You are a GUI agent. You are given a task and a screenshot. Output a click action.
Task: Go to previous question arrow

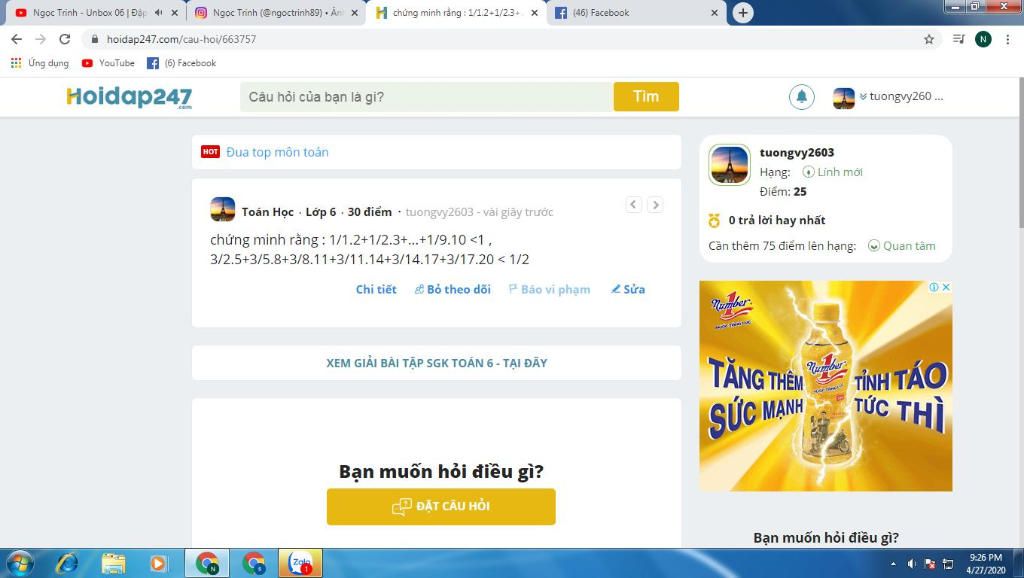pyautogui.click(x=633, y=204)
